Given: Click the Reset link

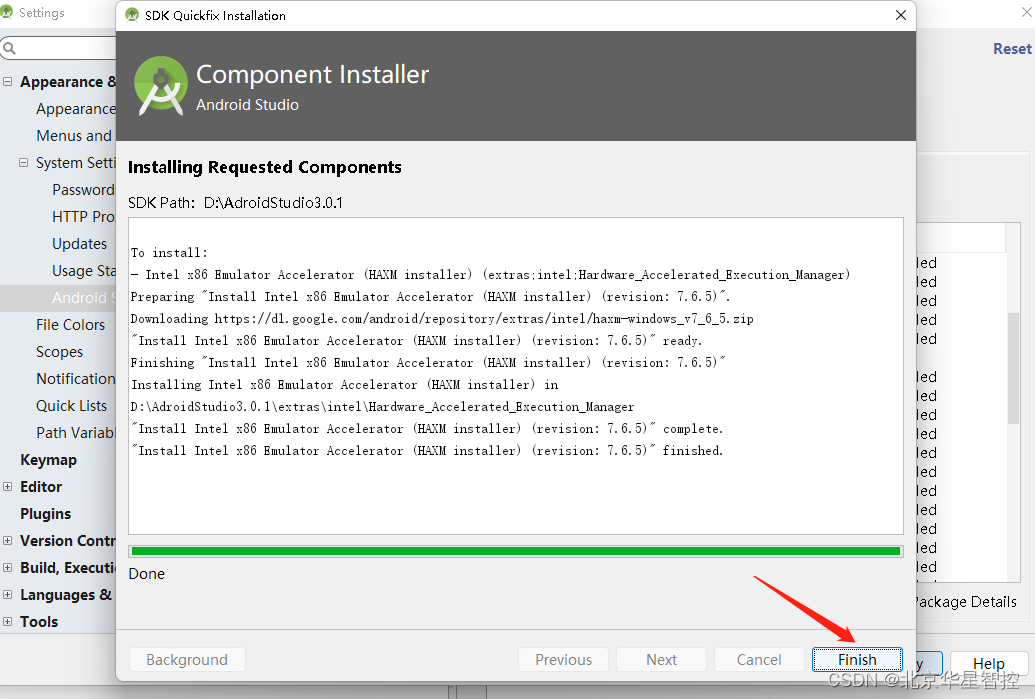Looking at the screenshot, I should tap(1012, 49).
